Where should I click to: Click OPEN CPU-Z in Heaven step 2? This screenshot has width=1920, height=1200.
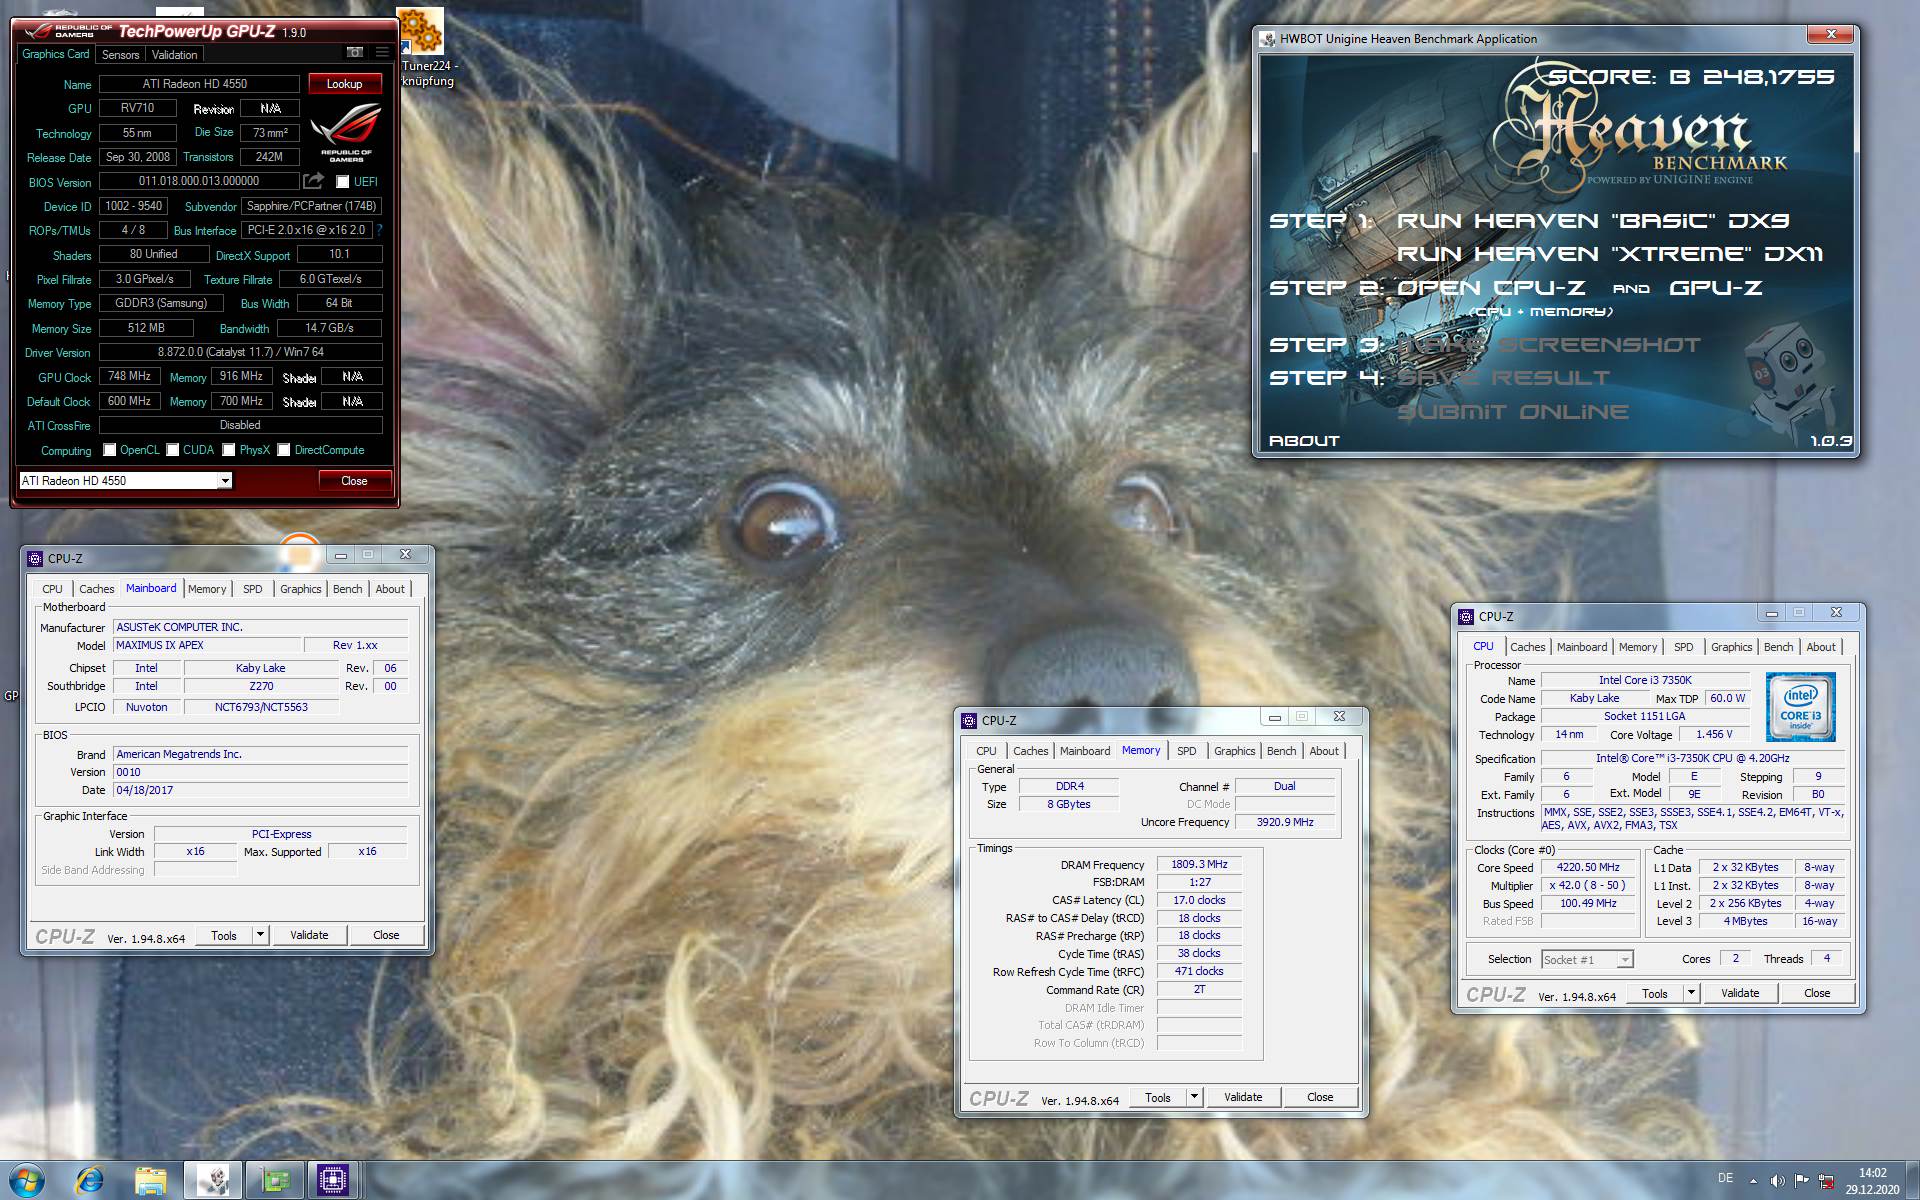(1491, 288)
